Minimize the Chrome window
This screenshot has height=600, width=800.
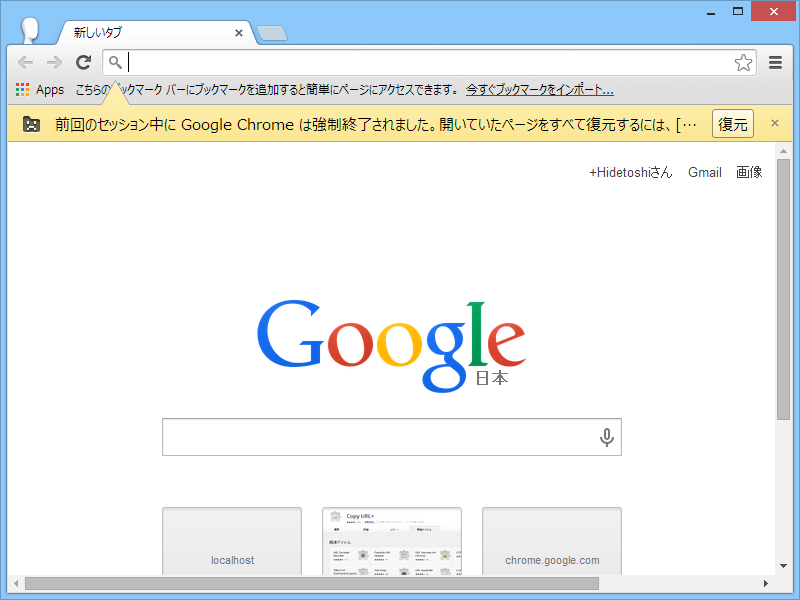[711, 12]
